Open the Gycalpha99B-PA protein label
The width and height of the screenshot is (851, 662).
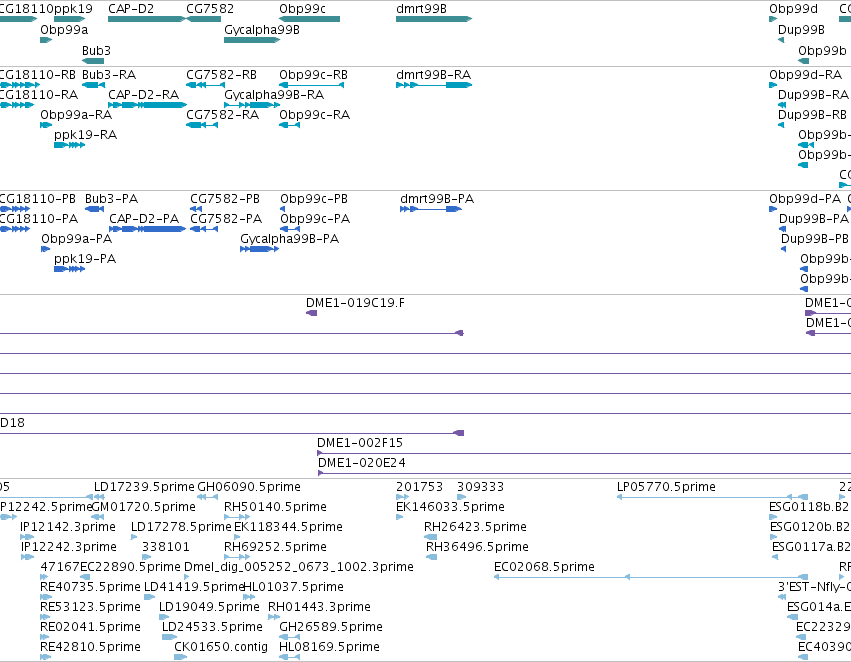coord(289,239)
